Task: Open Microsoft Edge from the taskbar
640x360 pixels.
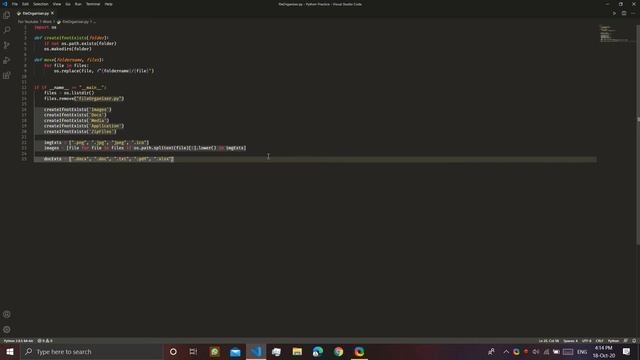Action: 318,351
